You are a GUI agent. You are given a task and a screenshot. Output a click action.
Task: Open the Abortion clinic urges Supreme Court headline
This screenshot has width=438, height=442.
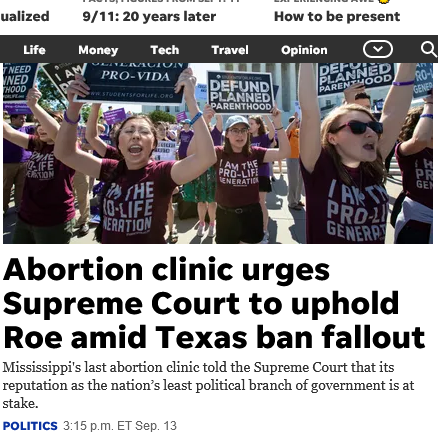[214, 303]
